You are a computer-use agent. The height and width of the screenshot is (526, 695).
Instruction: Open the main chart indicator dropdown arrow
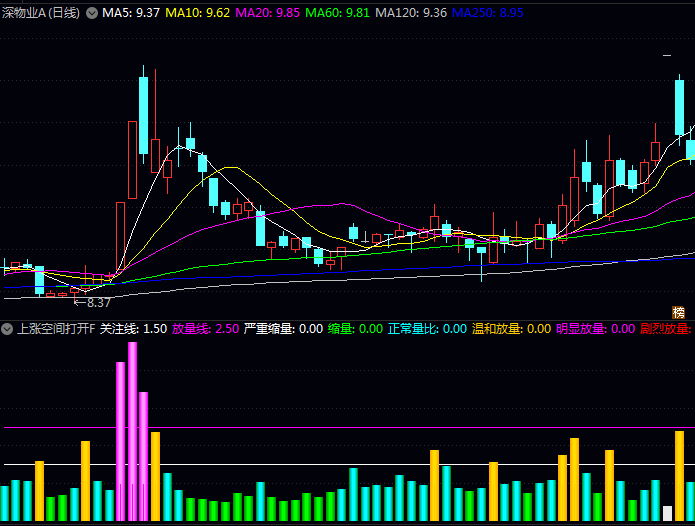(x=92, y=13)
